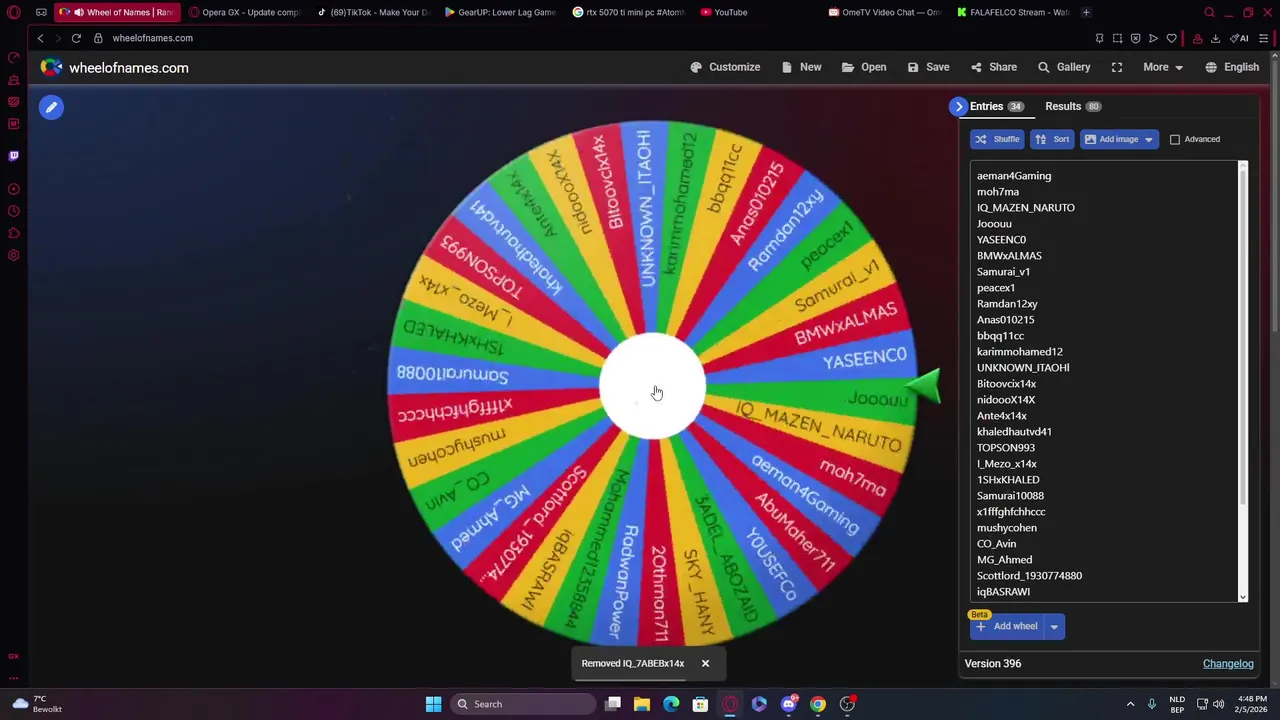Toggle fullscreen mode icon

[1117, 67]
